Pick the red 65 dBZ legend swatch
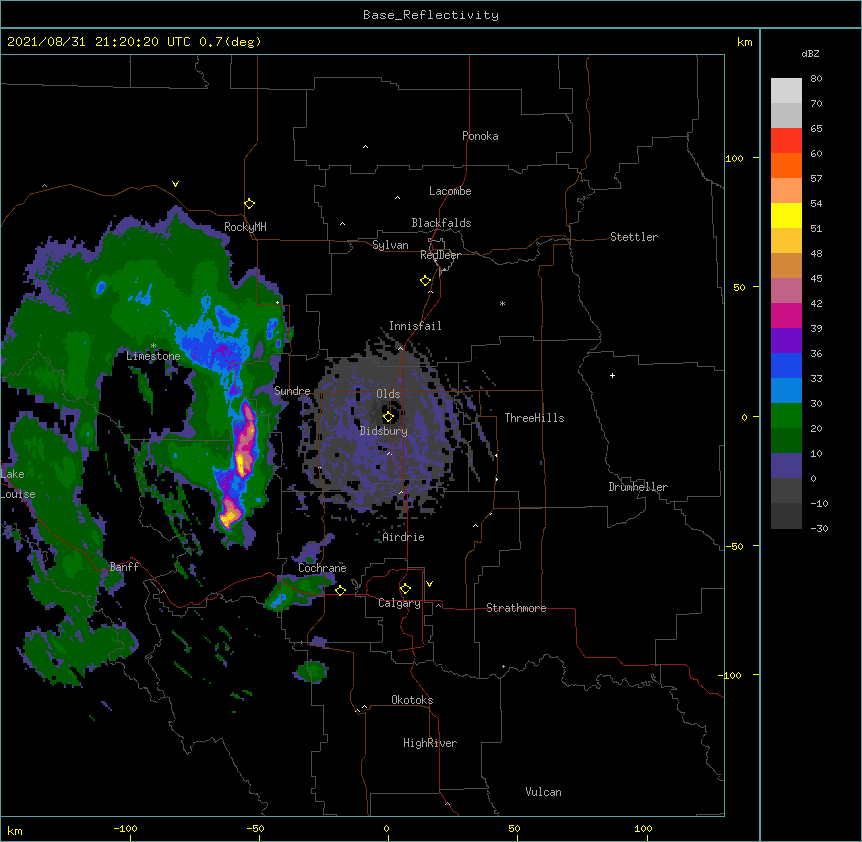Image resolution: width=862 pixels, height=842 pixels. (x=786, y=141)
